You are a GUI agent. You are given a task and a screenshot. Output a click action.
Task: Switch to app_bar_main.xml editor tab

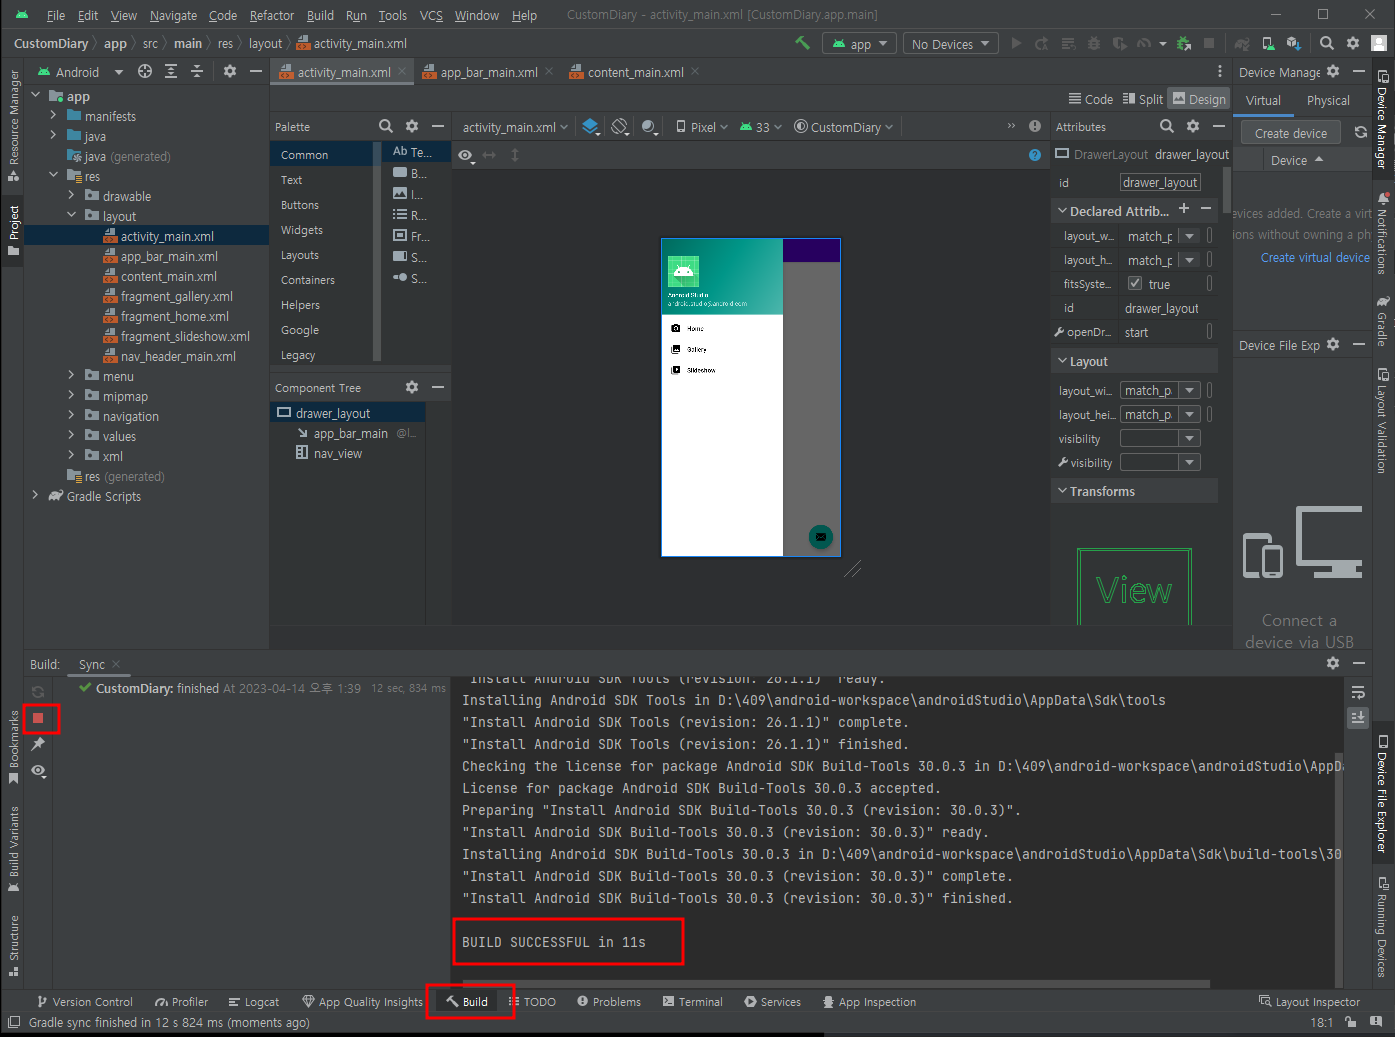click(488, 72)
